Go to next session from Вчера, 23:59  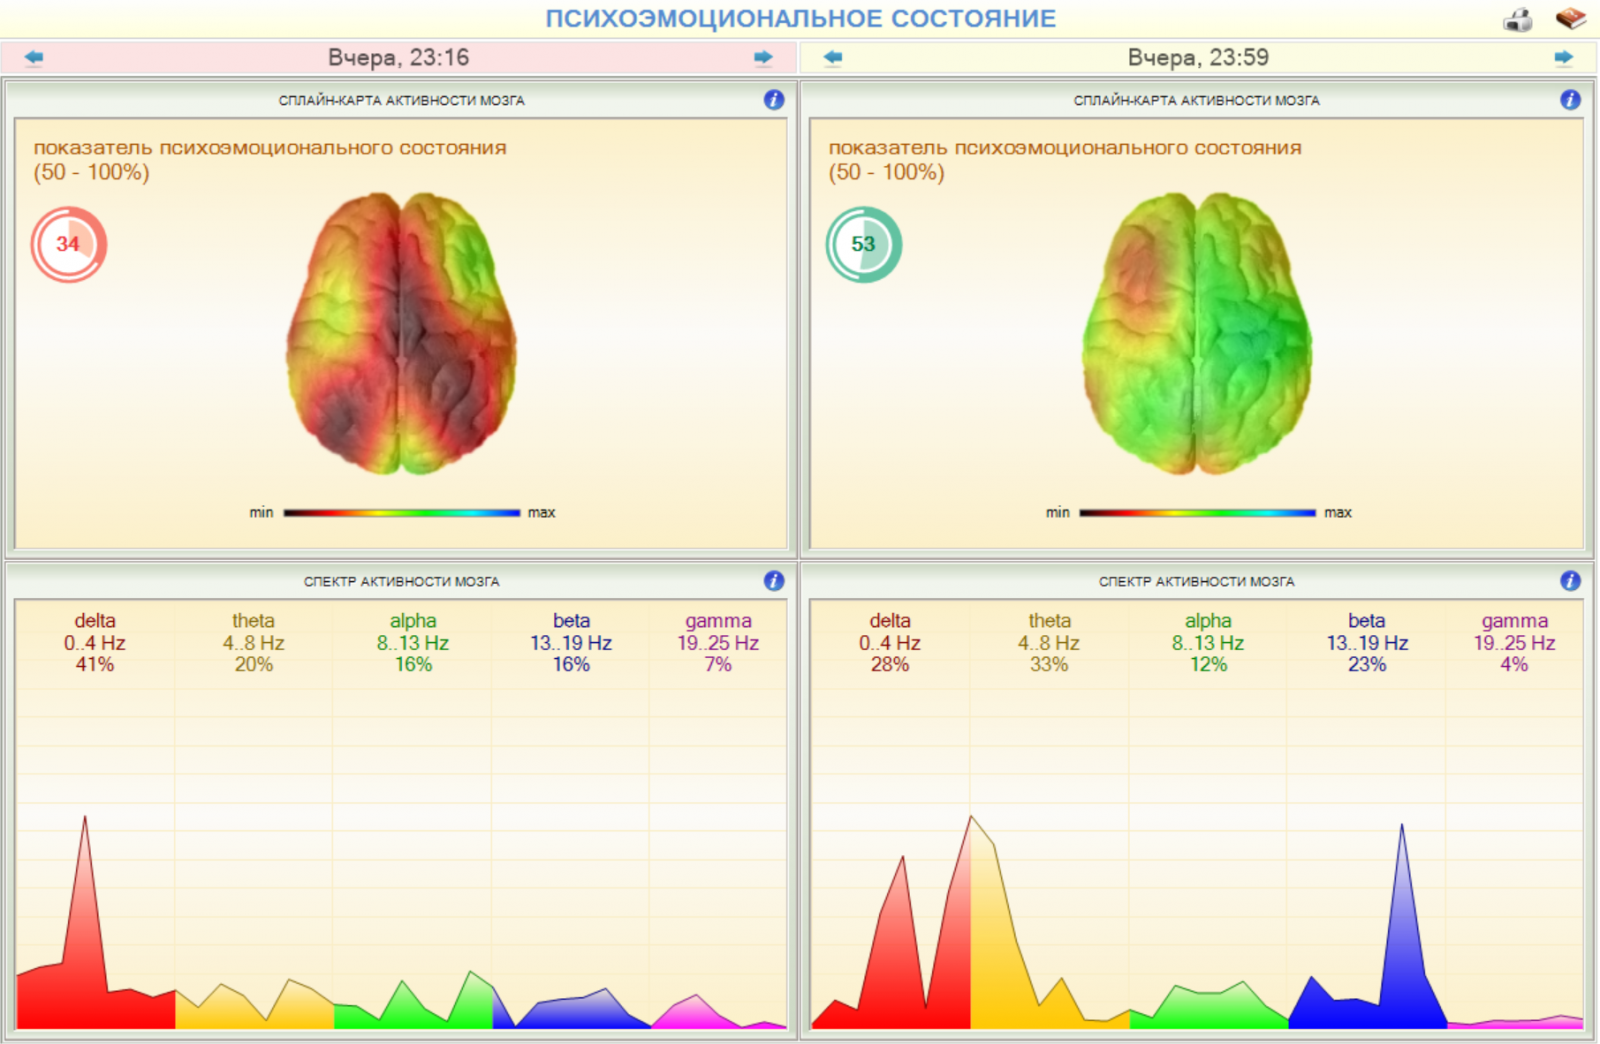(1564, 58)
